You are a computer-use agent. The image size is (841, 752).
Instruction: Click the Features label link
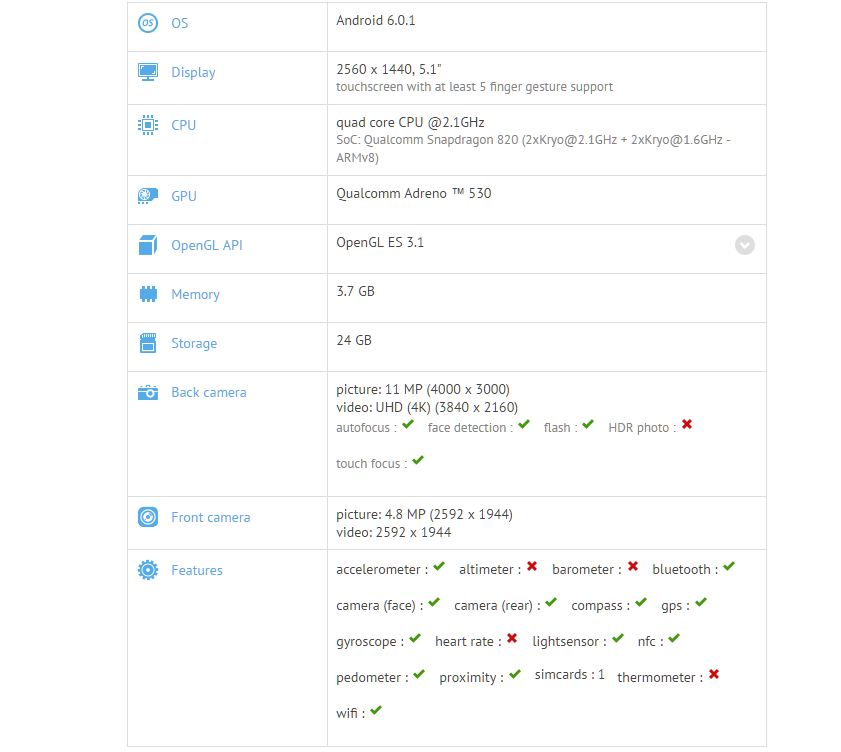197,570
